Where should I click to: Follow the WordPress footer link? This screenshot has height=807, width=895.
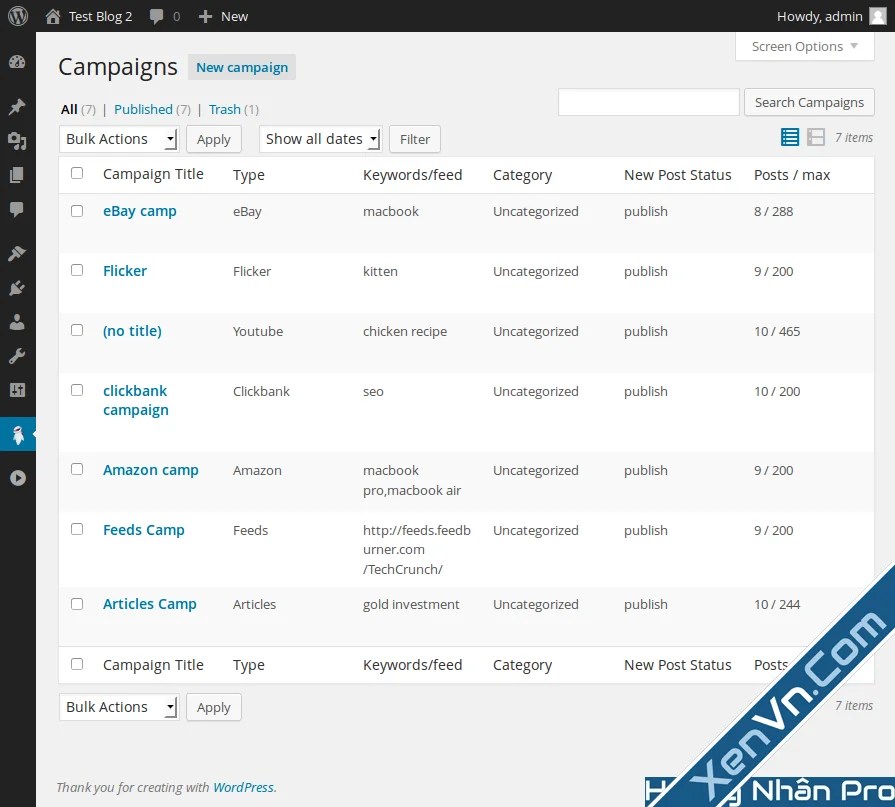[x=243, y=788]
